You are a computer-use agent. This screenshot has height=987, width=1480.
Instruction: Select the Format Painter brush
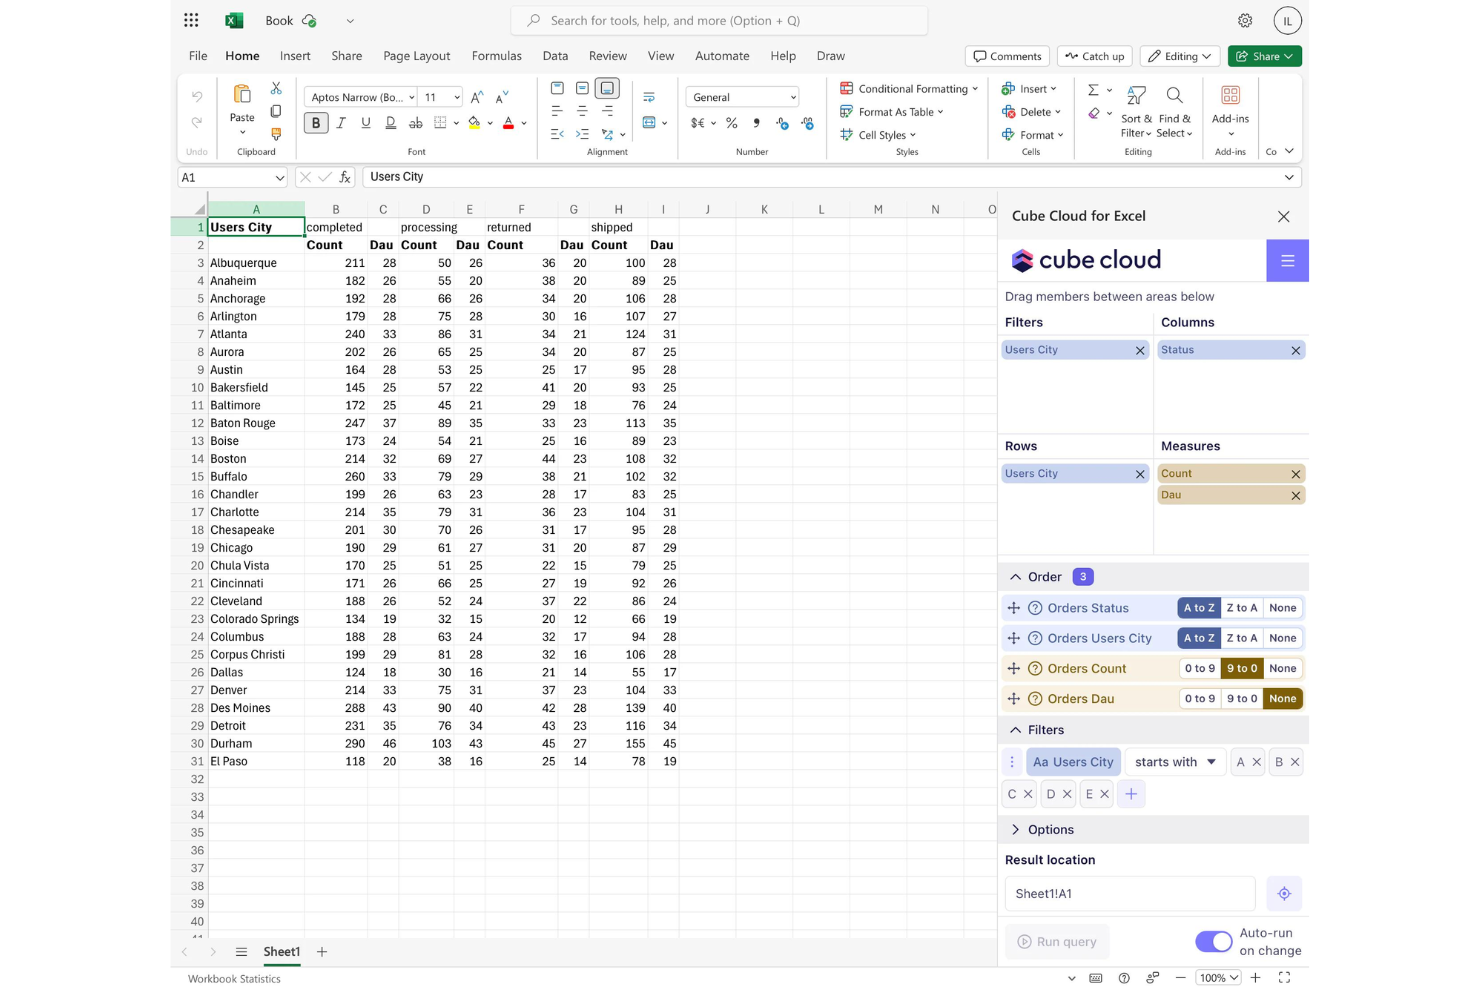[276, 134]
